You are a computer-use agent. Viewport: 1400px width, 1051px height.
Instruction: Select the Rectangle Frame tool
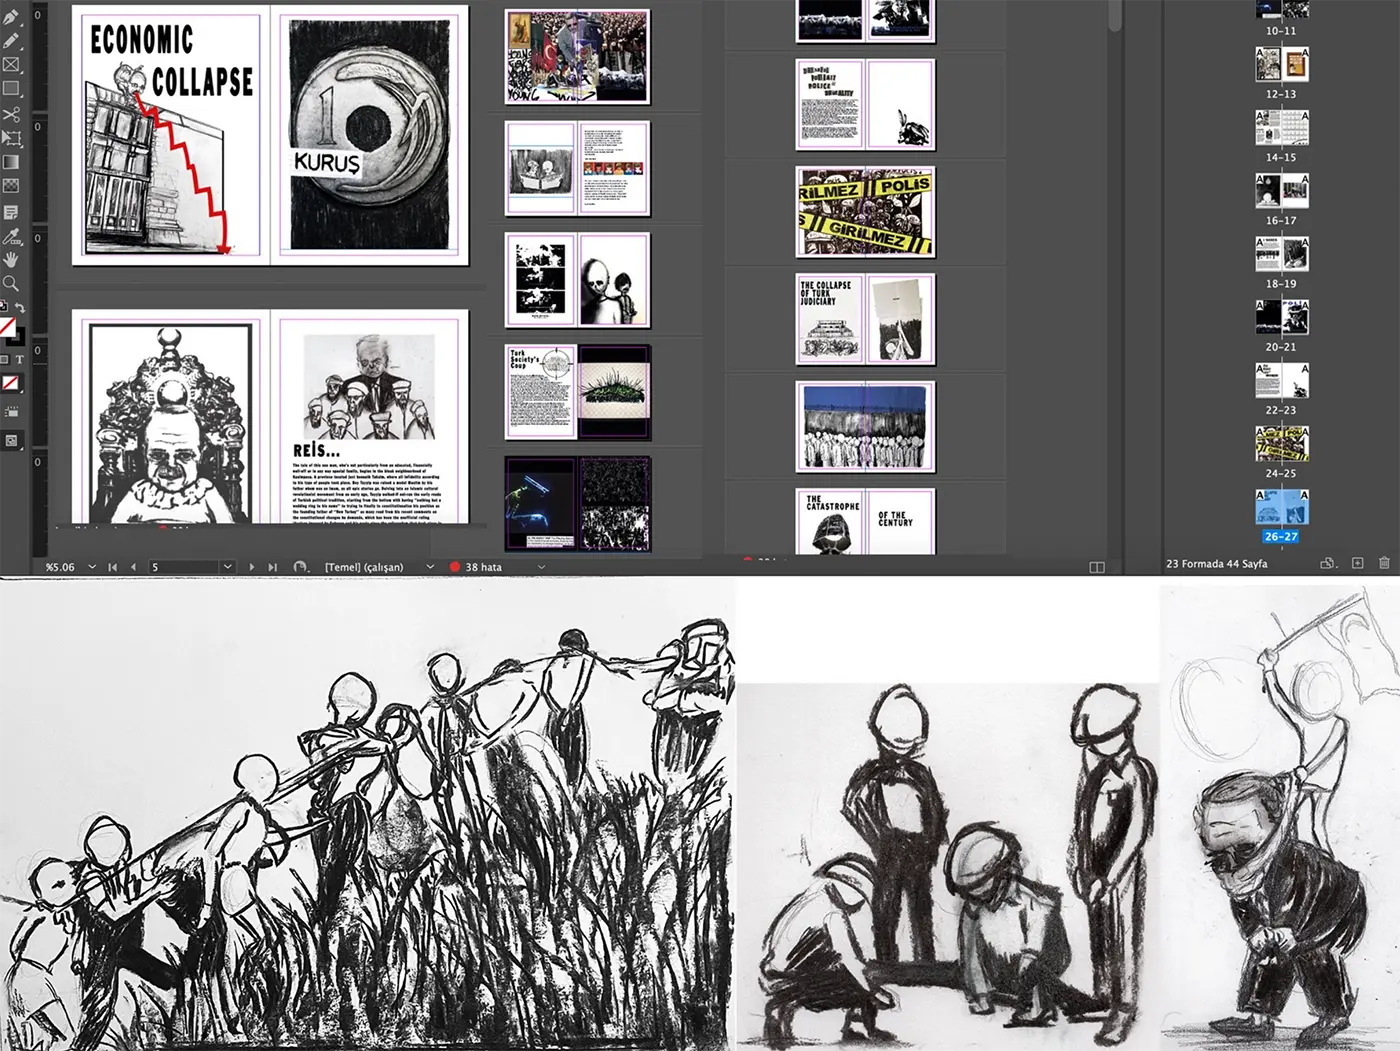(11, 65)
